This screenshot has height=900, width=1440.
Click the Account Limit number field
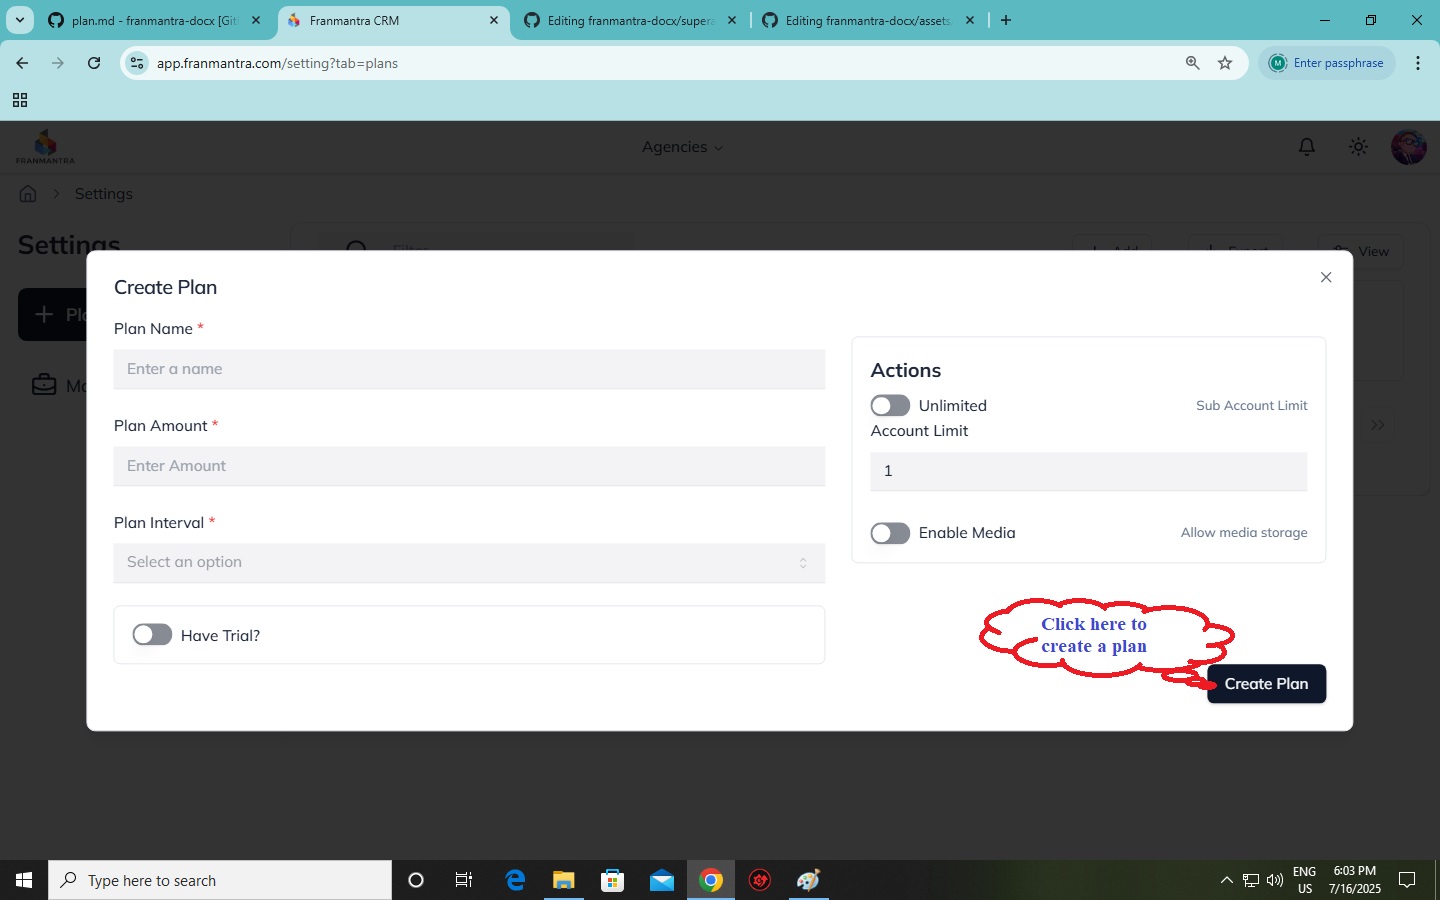pyautogui.click(x=1088, y=471)
